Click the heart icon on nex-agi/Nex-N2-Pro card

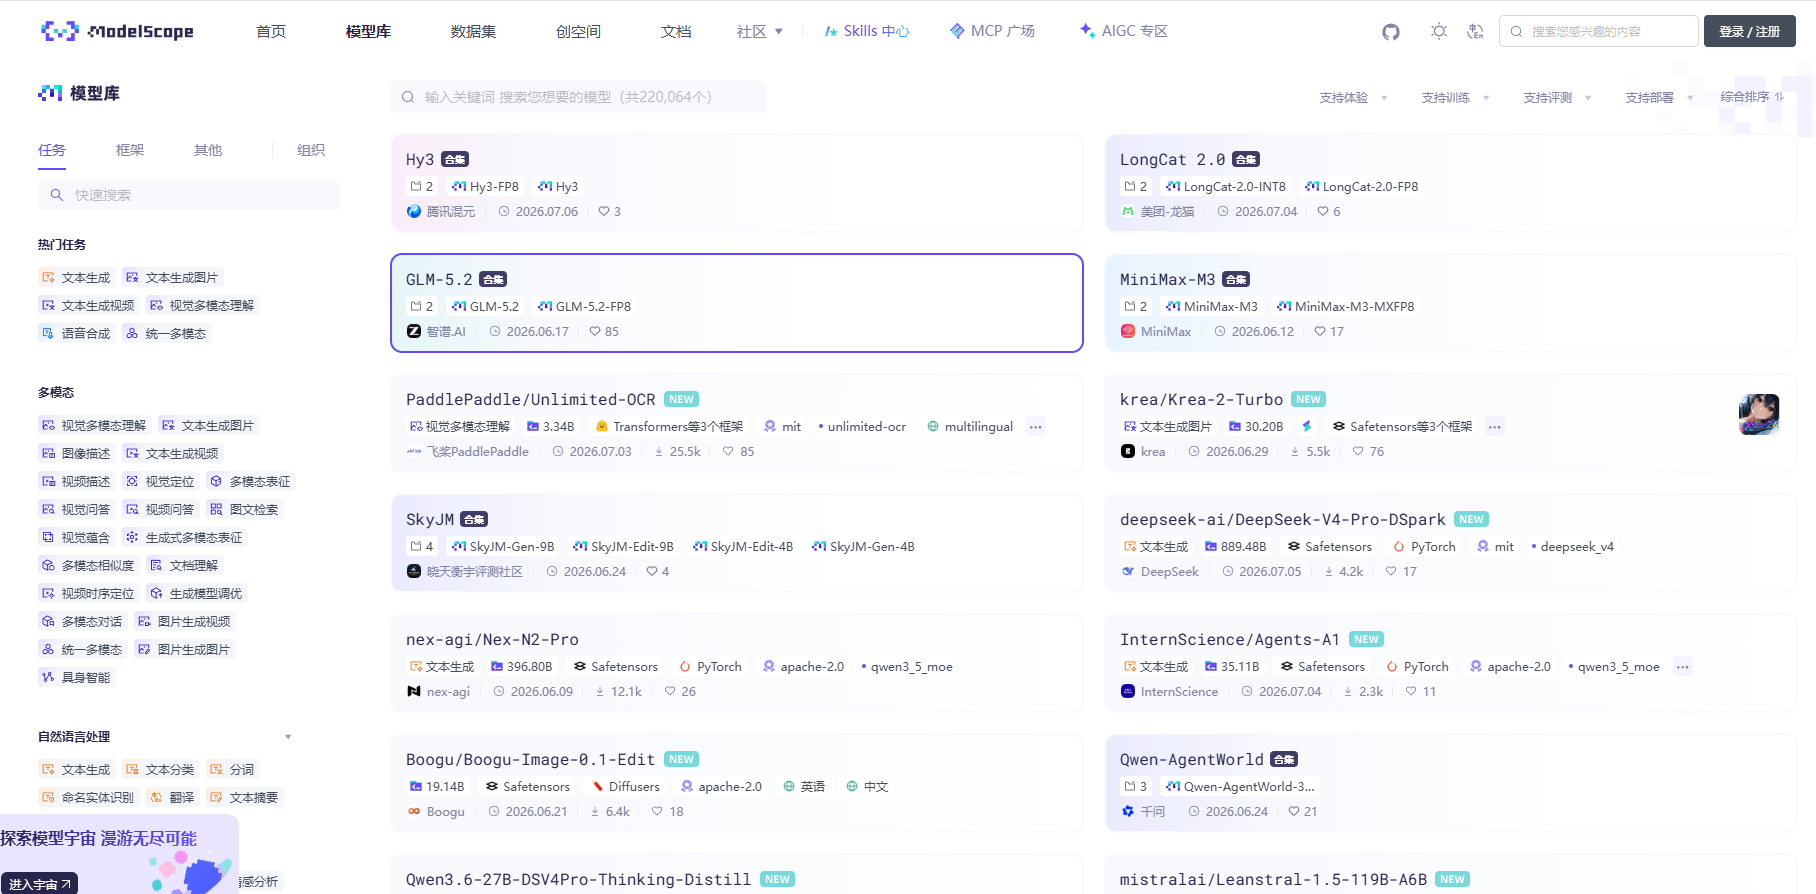(671, 692)
